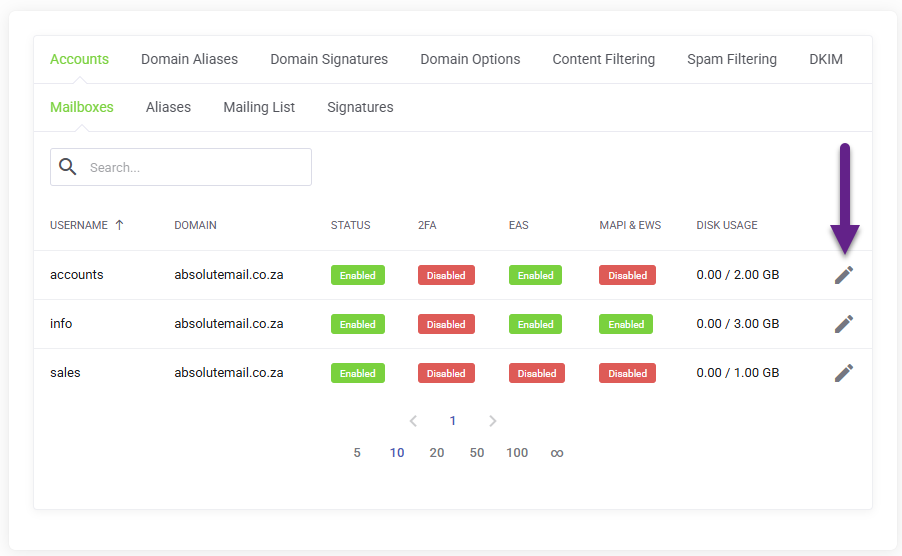The width and height of the screenshot is (902, 556).
Task: Sort by USERNAME column header
Action: [x=79, y=225]
